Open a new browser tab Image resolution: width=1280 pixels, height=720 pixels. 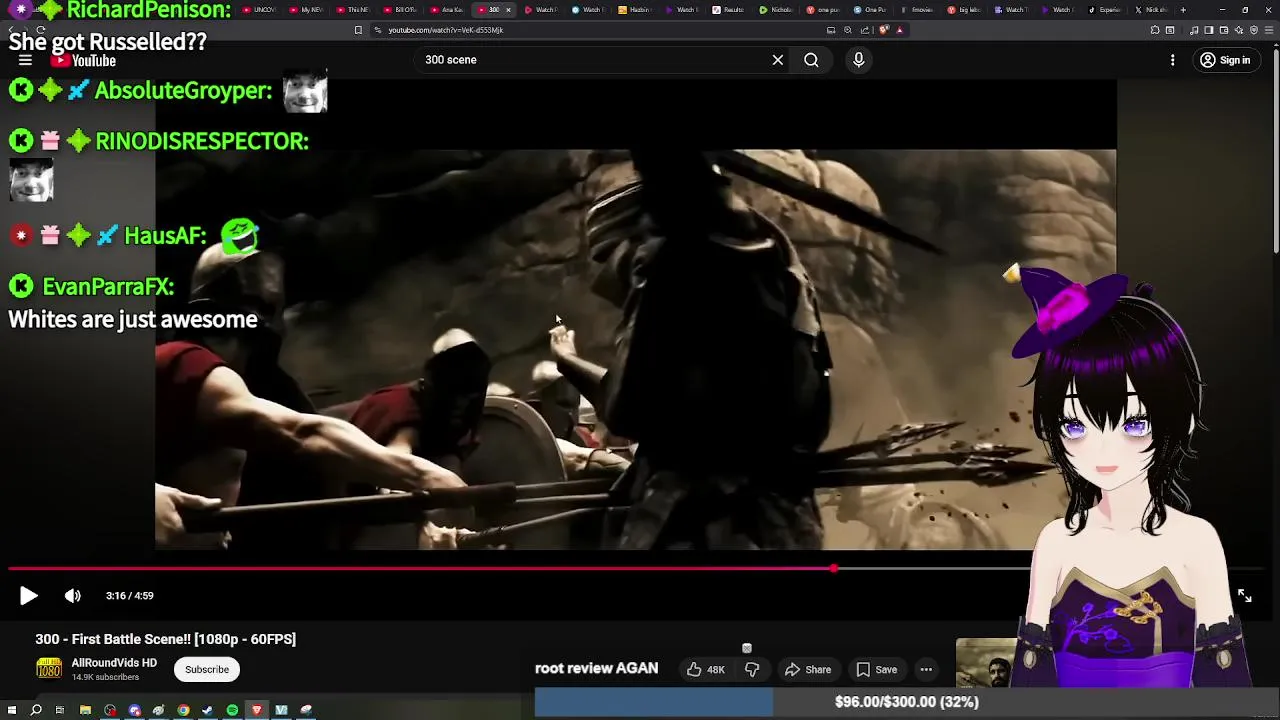1183,10
